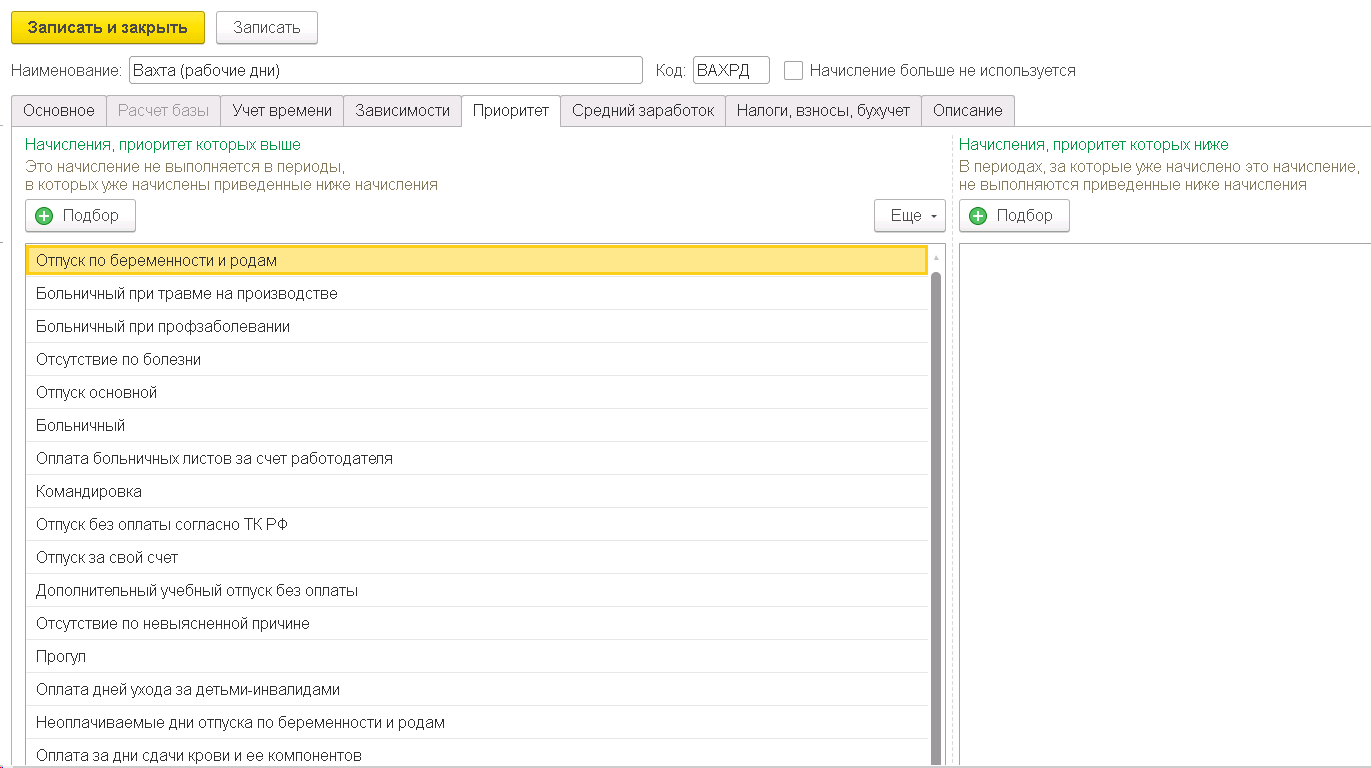Select row 'Отсутствие по невыясненной причине'
Image resolution: width=1371 pixels, height=768 pixels.
click(x=477, y=623)
